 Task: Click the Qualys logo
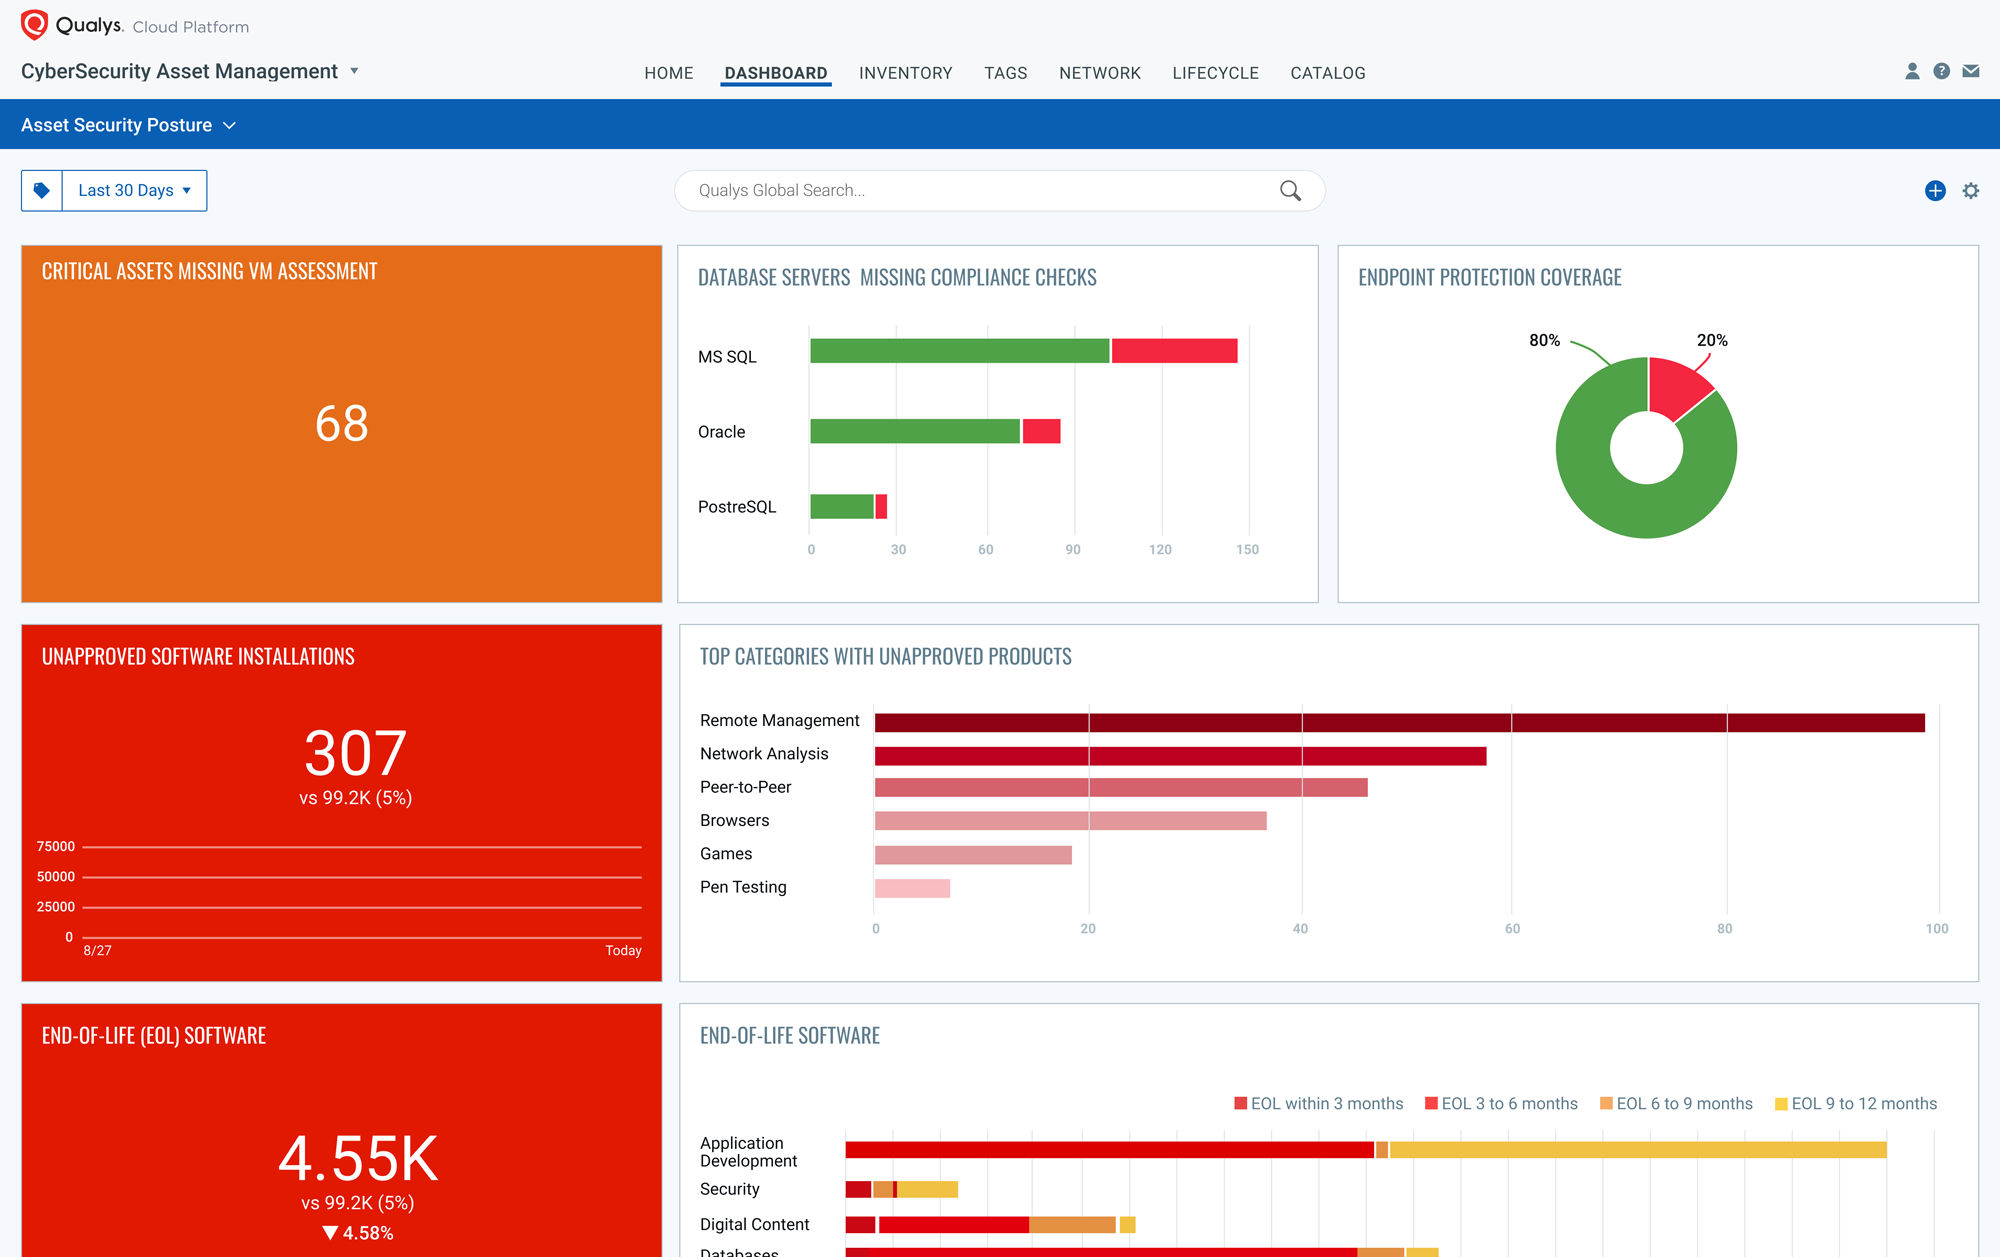pyautogui.click(x=33, y=25)
